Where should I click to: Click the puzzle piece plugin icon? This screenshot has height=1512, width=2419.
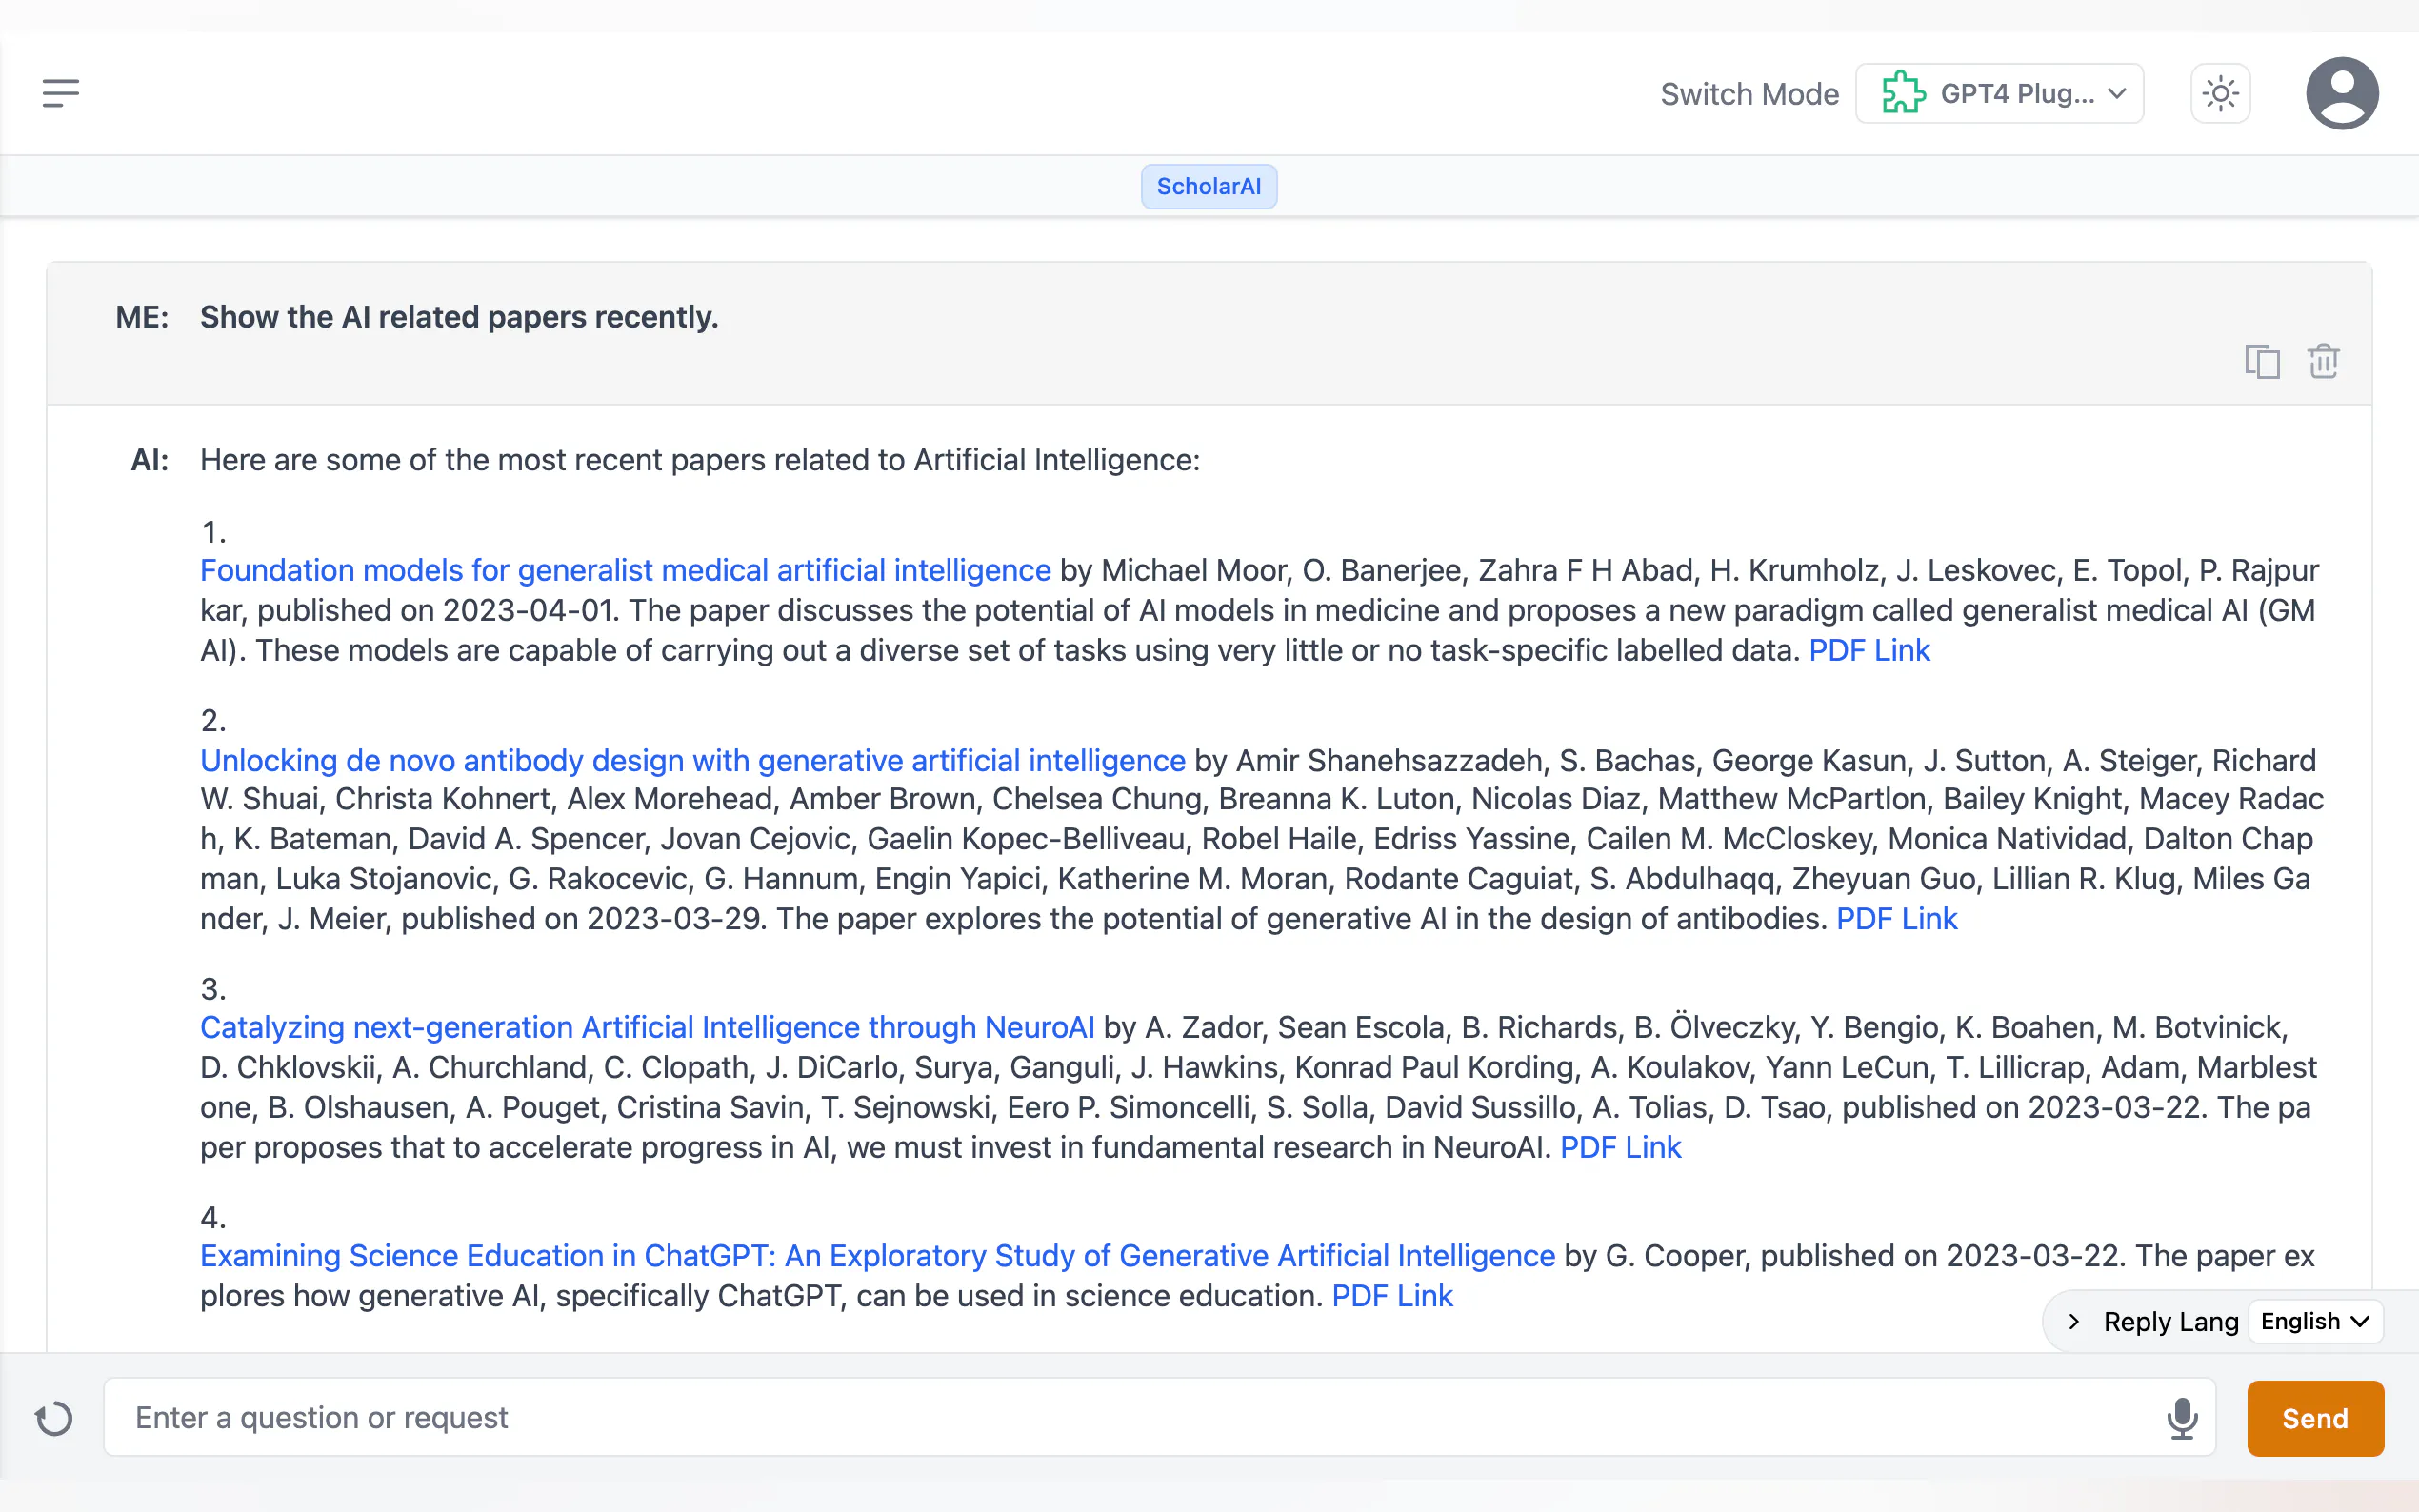1903,93
